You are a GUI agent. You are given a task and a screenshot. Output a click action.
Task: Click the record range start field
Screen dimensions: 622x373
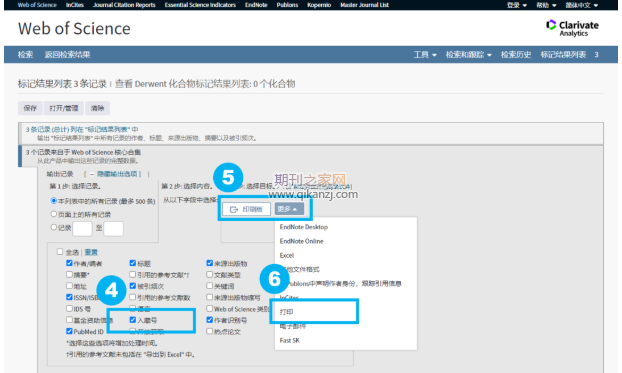(83, 229)
